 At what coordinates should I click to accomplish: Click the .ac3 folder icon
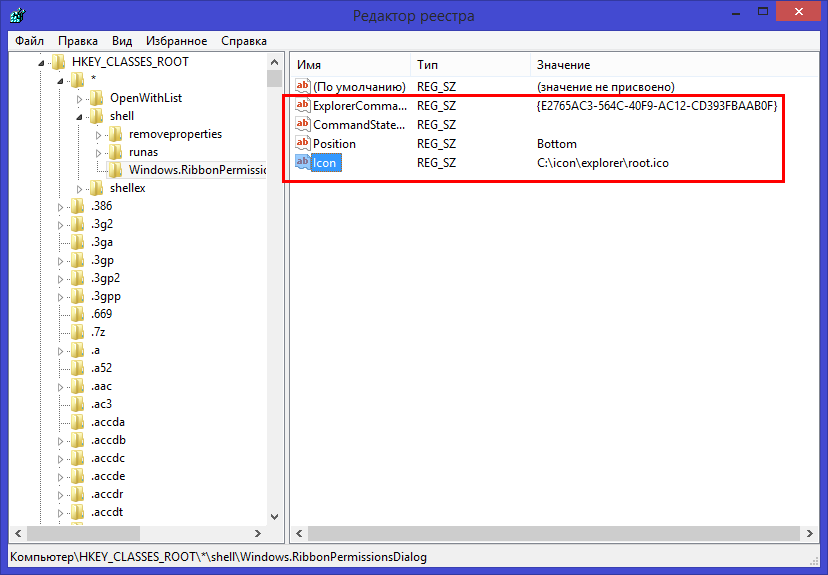click(x=78, y=404)
